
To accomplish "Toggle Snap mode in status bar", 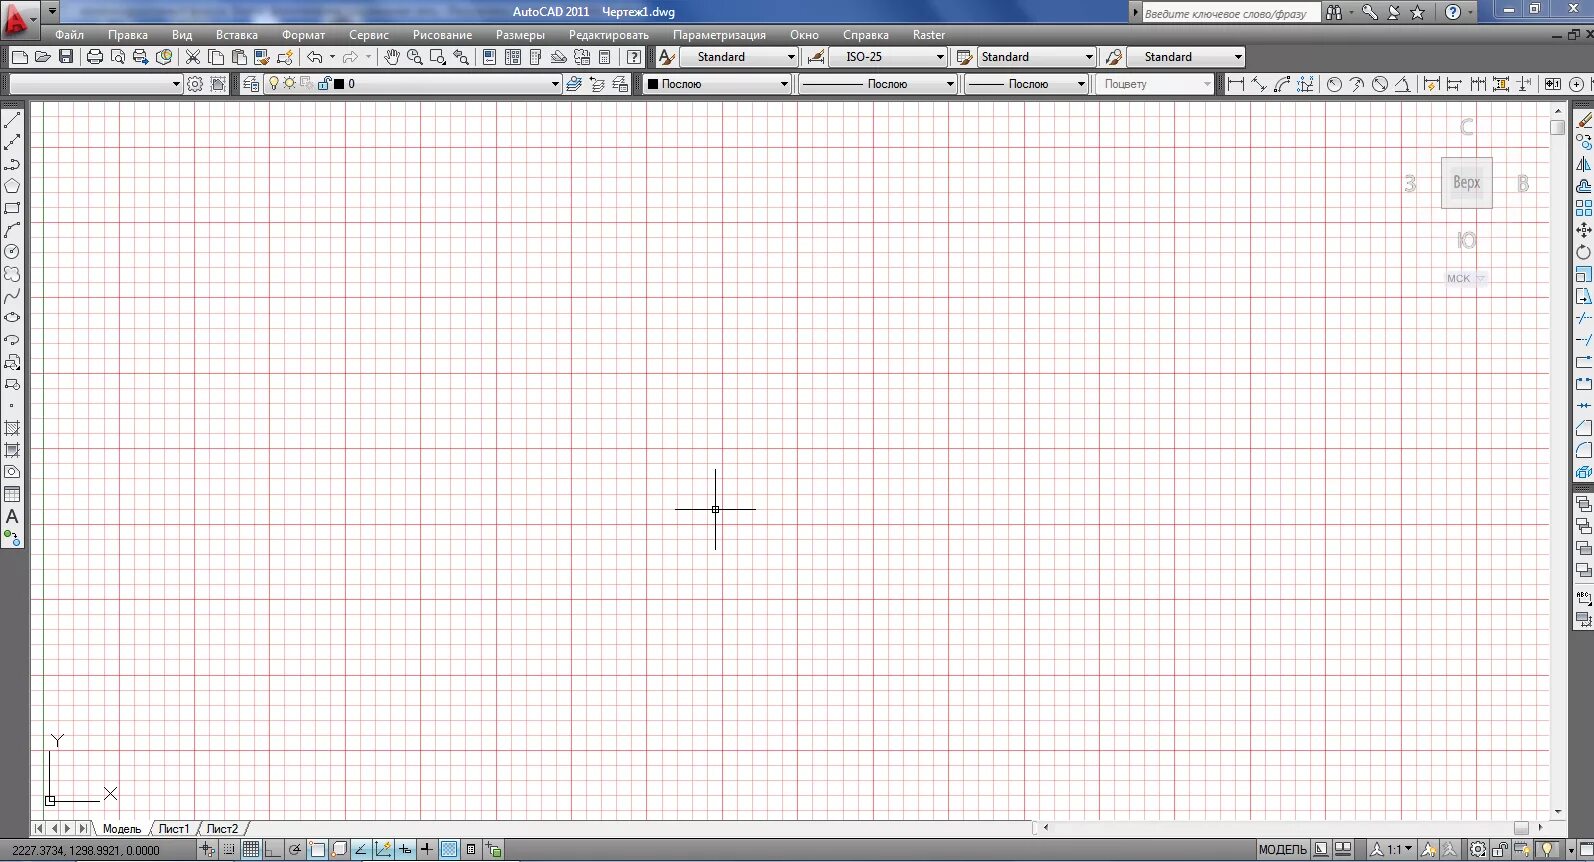I will (229, 850).
